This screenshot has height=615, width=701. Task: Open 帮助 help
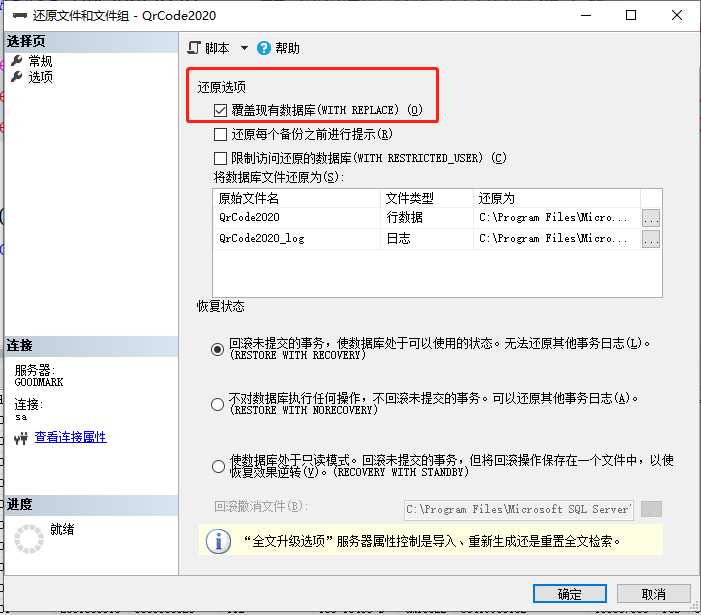[x=278, y=48]
